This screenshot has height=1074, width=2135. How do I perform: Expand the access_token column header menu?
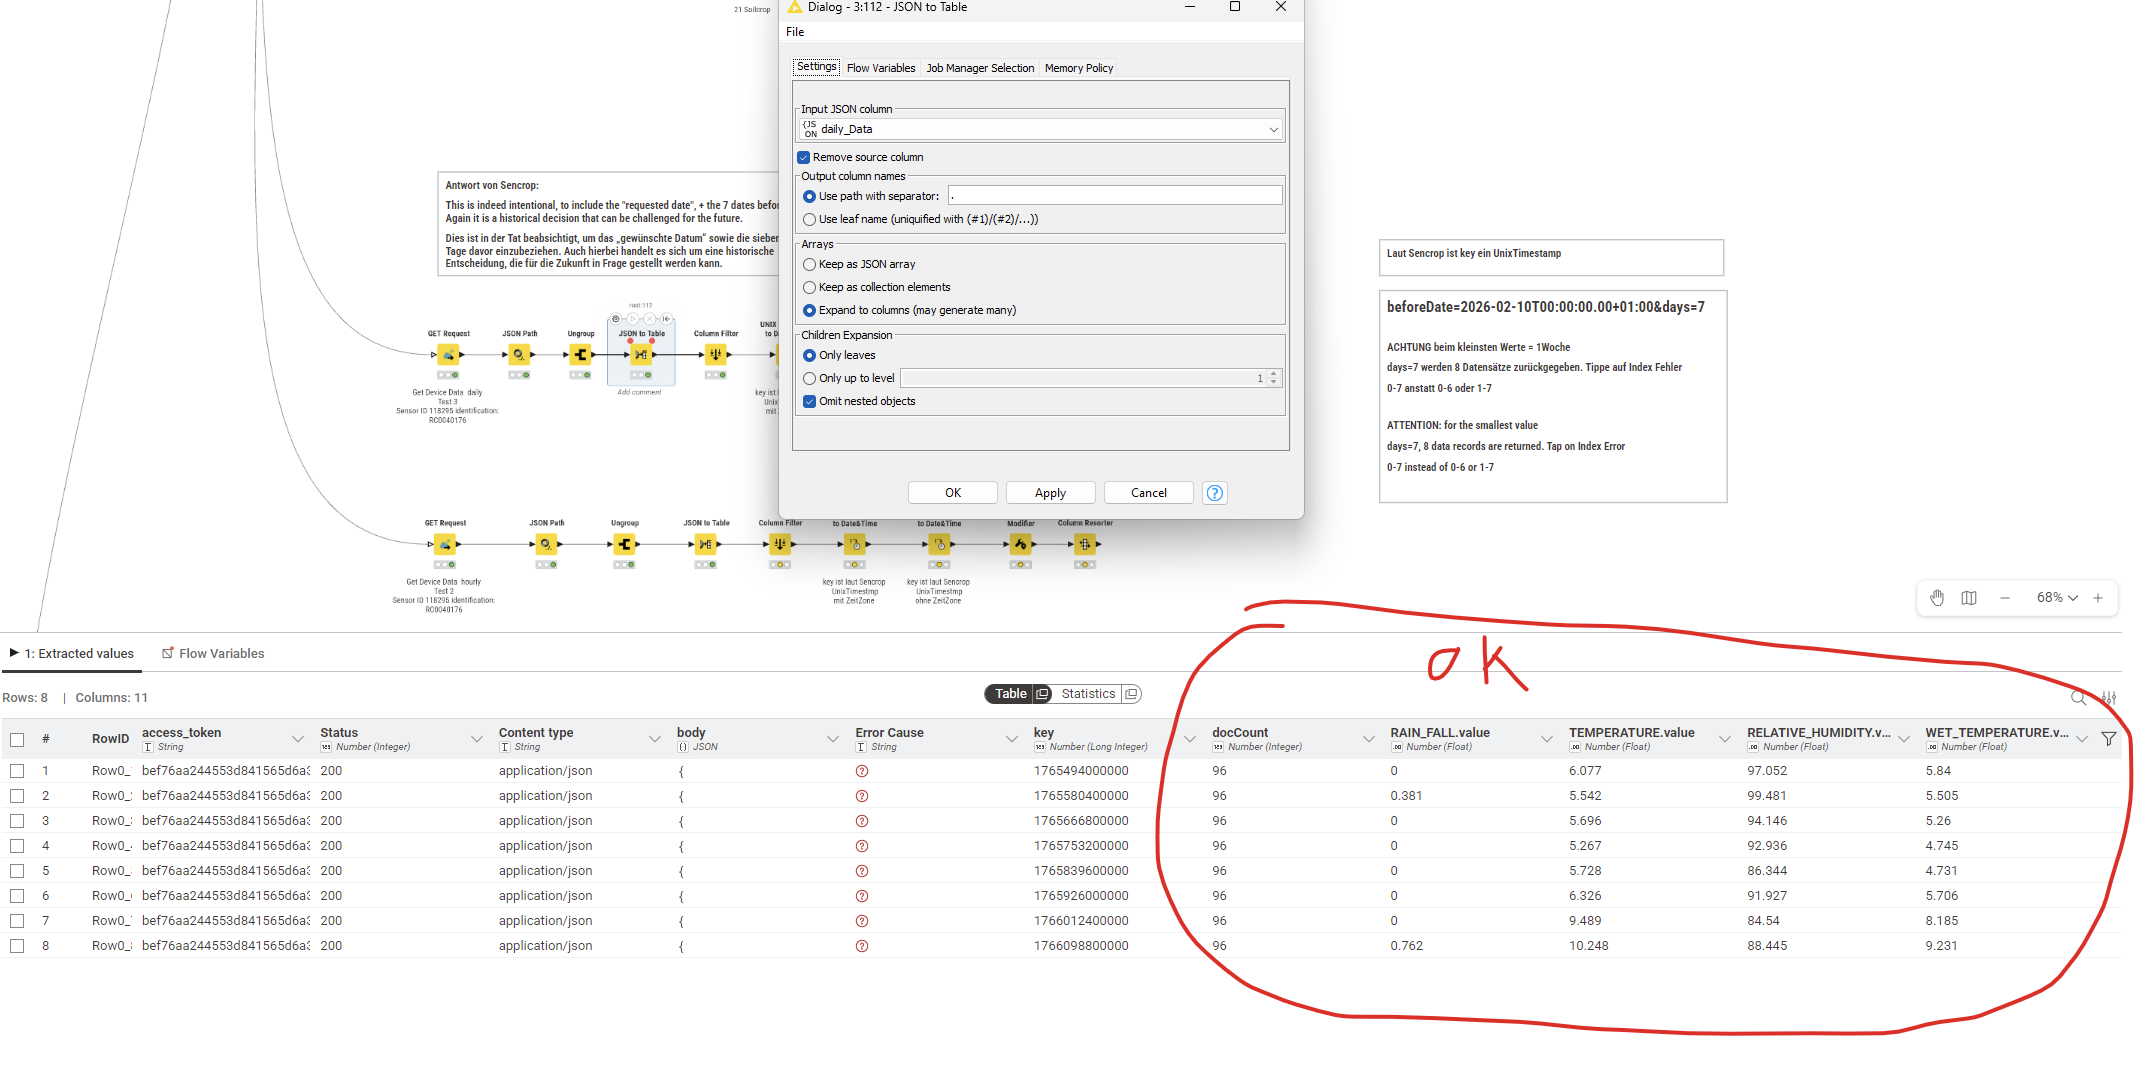[297, 739]
